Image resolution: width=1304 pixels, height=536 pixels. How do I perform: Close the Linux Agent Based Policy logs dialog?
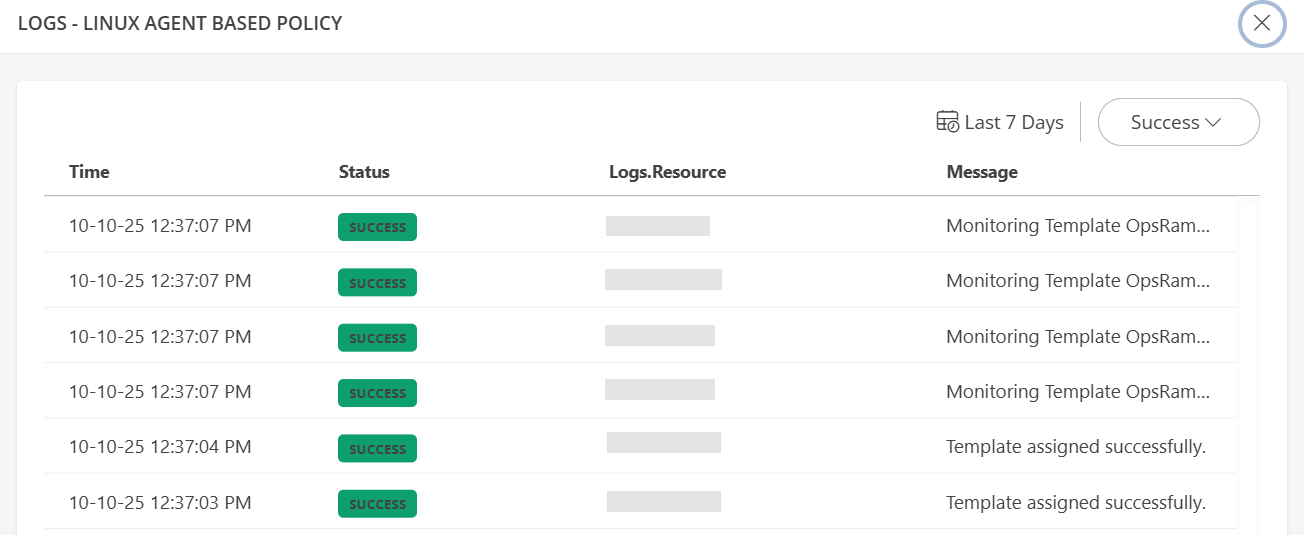tap(1261, 24)
